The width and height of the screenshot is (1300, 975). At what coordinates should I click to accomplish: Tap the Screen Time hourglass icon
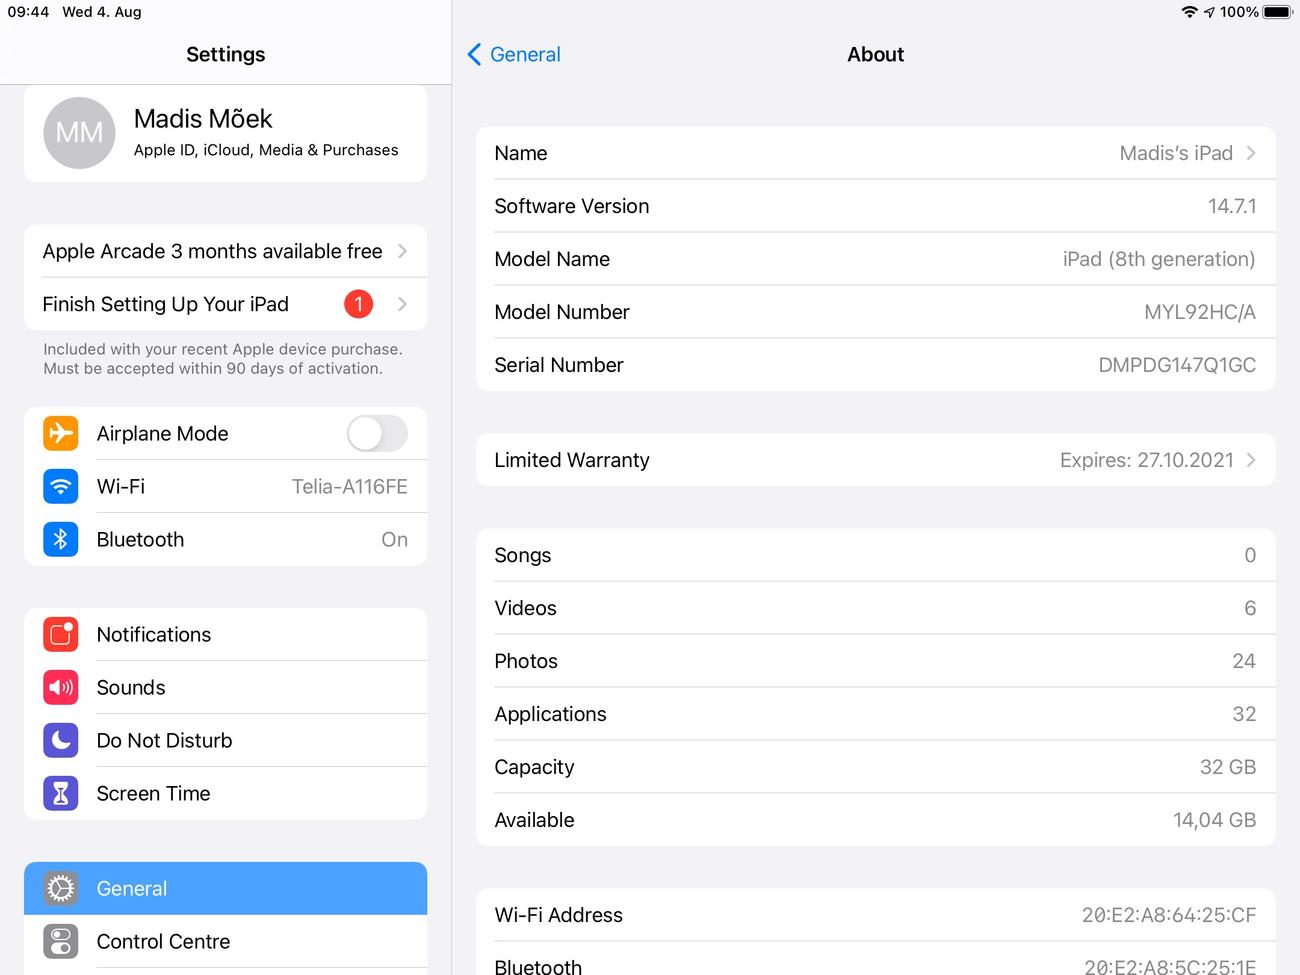coord(61,793)
